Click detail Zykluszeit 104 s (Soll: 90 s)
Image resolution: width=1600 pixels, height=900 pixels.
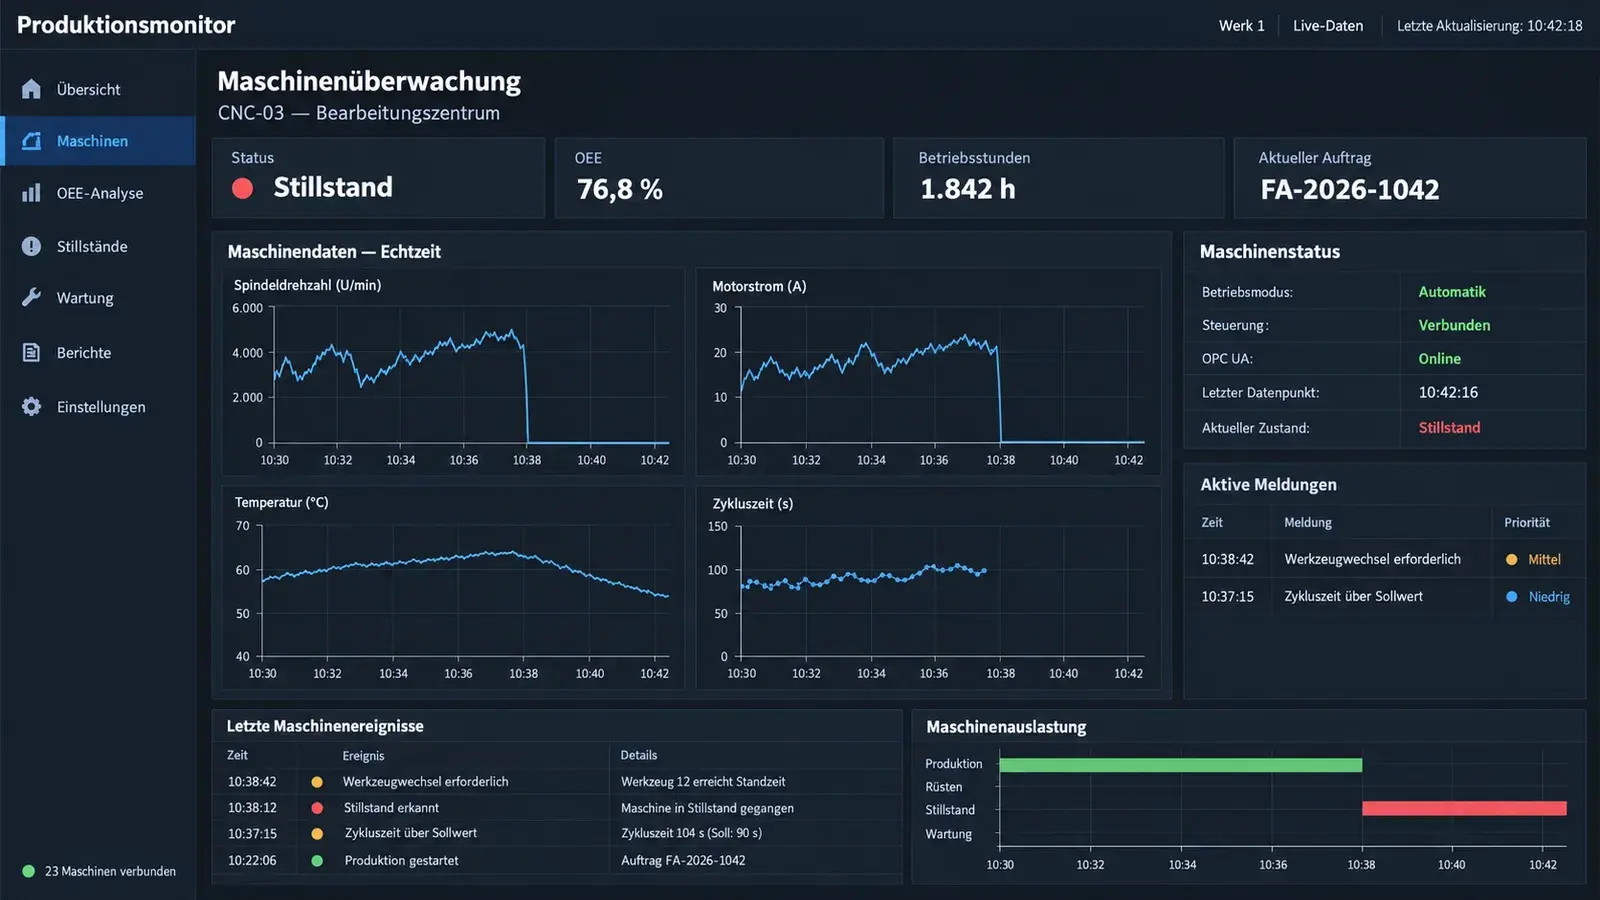point(691,833)
